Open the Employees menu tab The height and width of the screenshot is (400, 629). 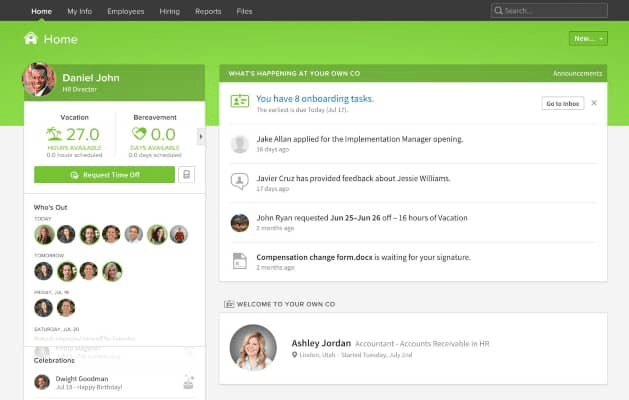point(126,11)
